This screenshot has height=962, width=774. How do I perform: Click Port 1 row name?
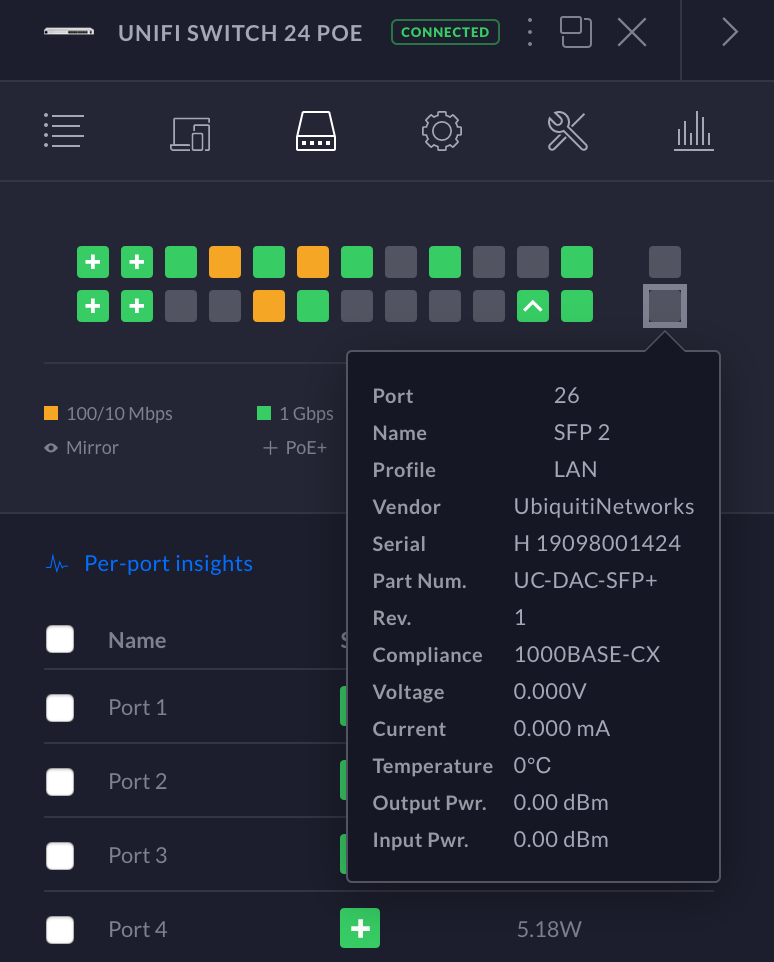(137, 707)
